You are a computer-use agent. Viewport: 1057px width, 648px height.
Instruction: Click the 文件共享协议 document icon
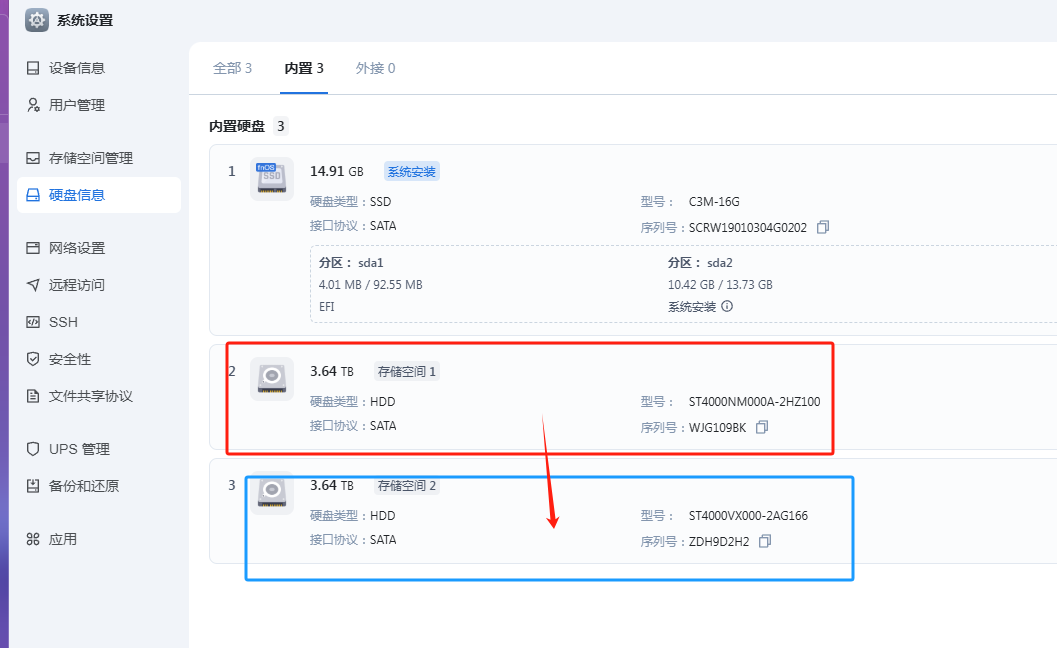click(33, 396)
